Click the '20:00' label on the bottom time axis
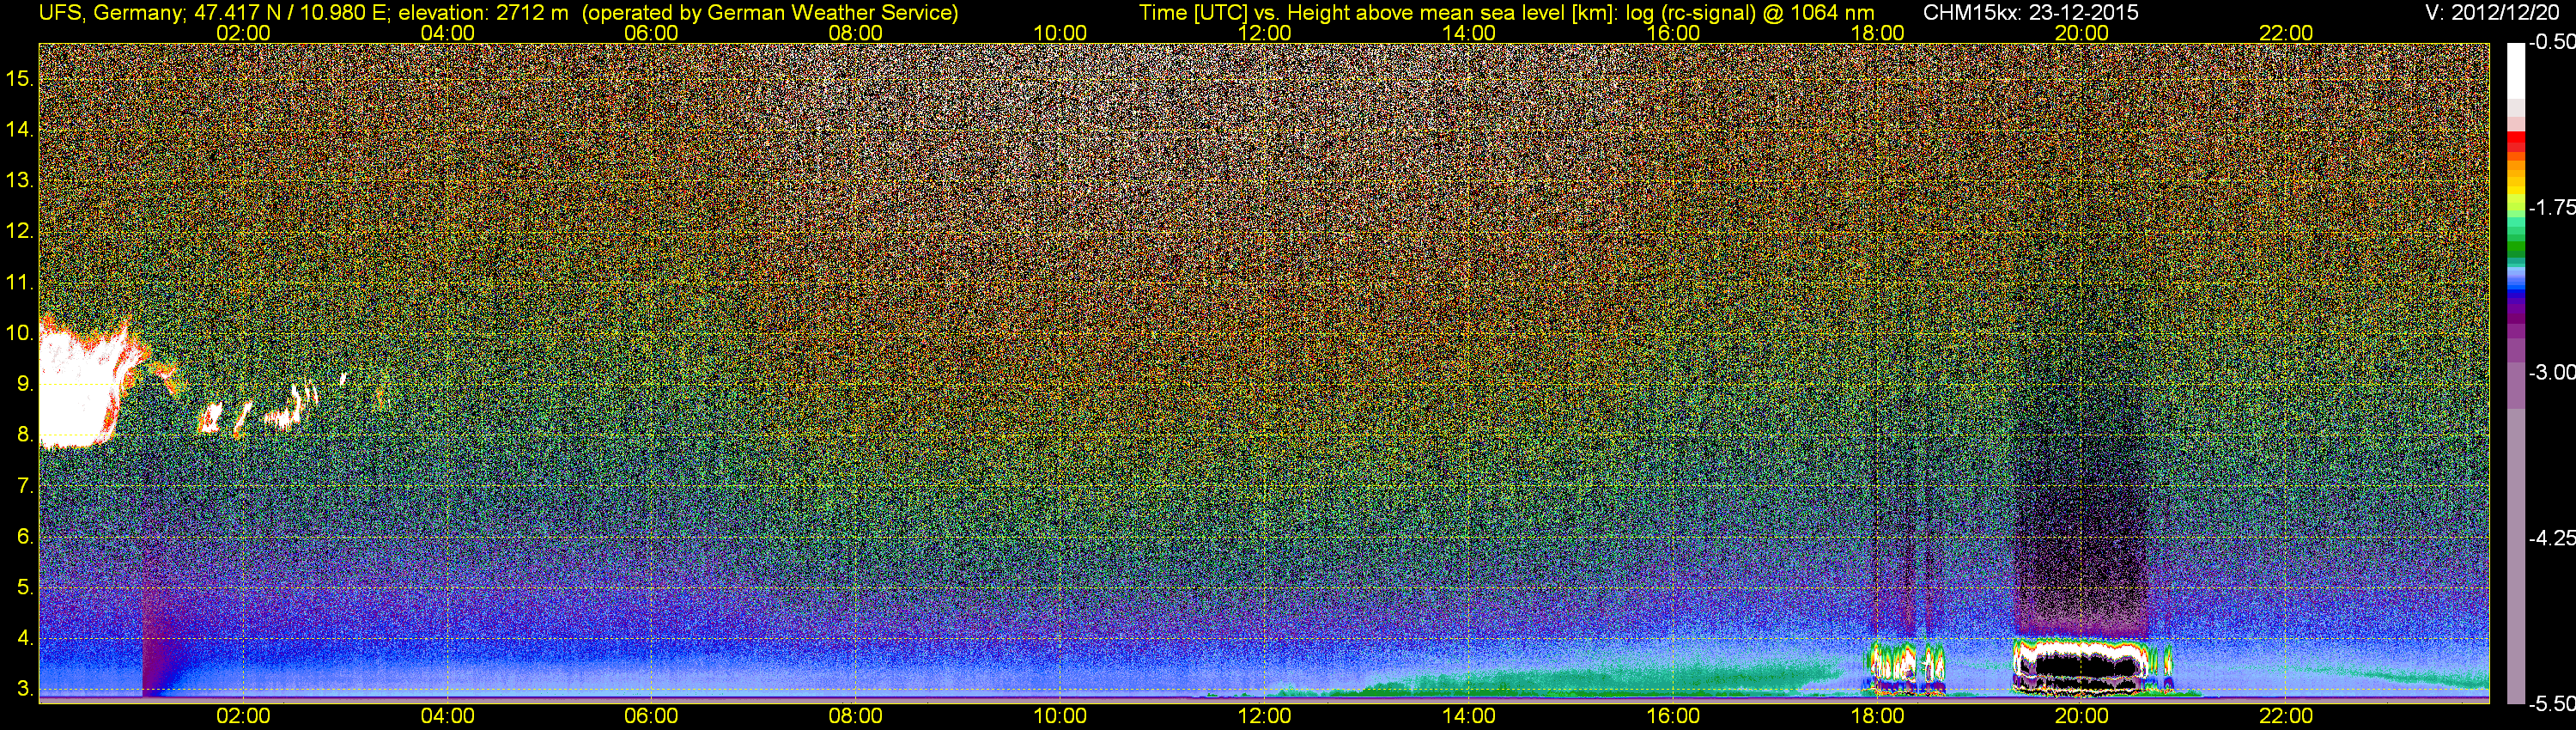 pos(2082,716)
